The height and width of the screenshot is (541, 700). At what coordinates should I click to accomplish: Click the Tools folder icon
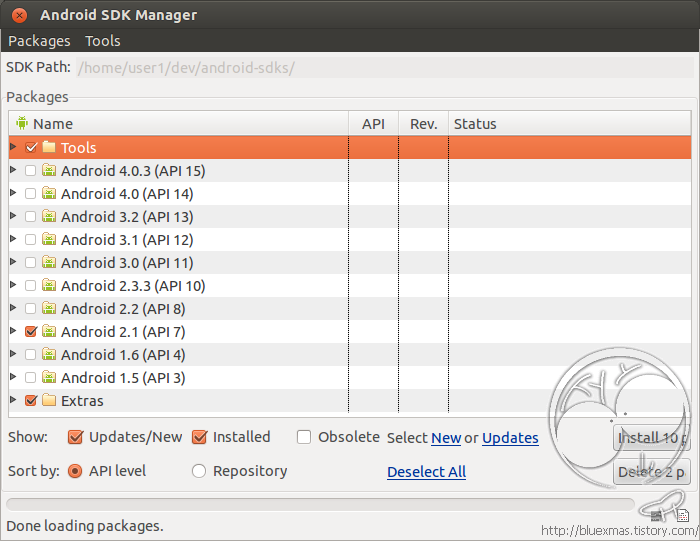(49, 147)
